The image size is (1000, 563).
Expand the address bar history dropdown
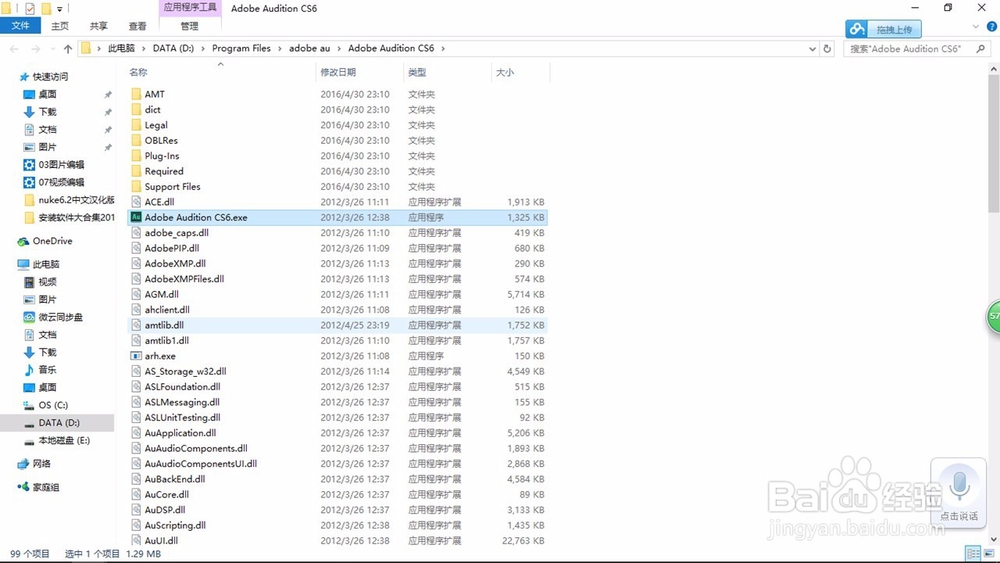pos(812,48)
